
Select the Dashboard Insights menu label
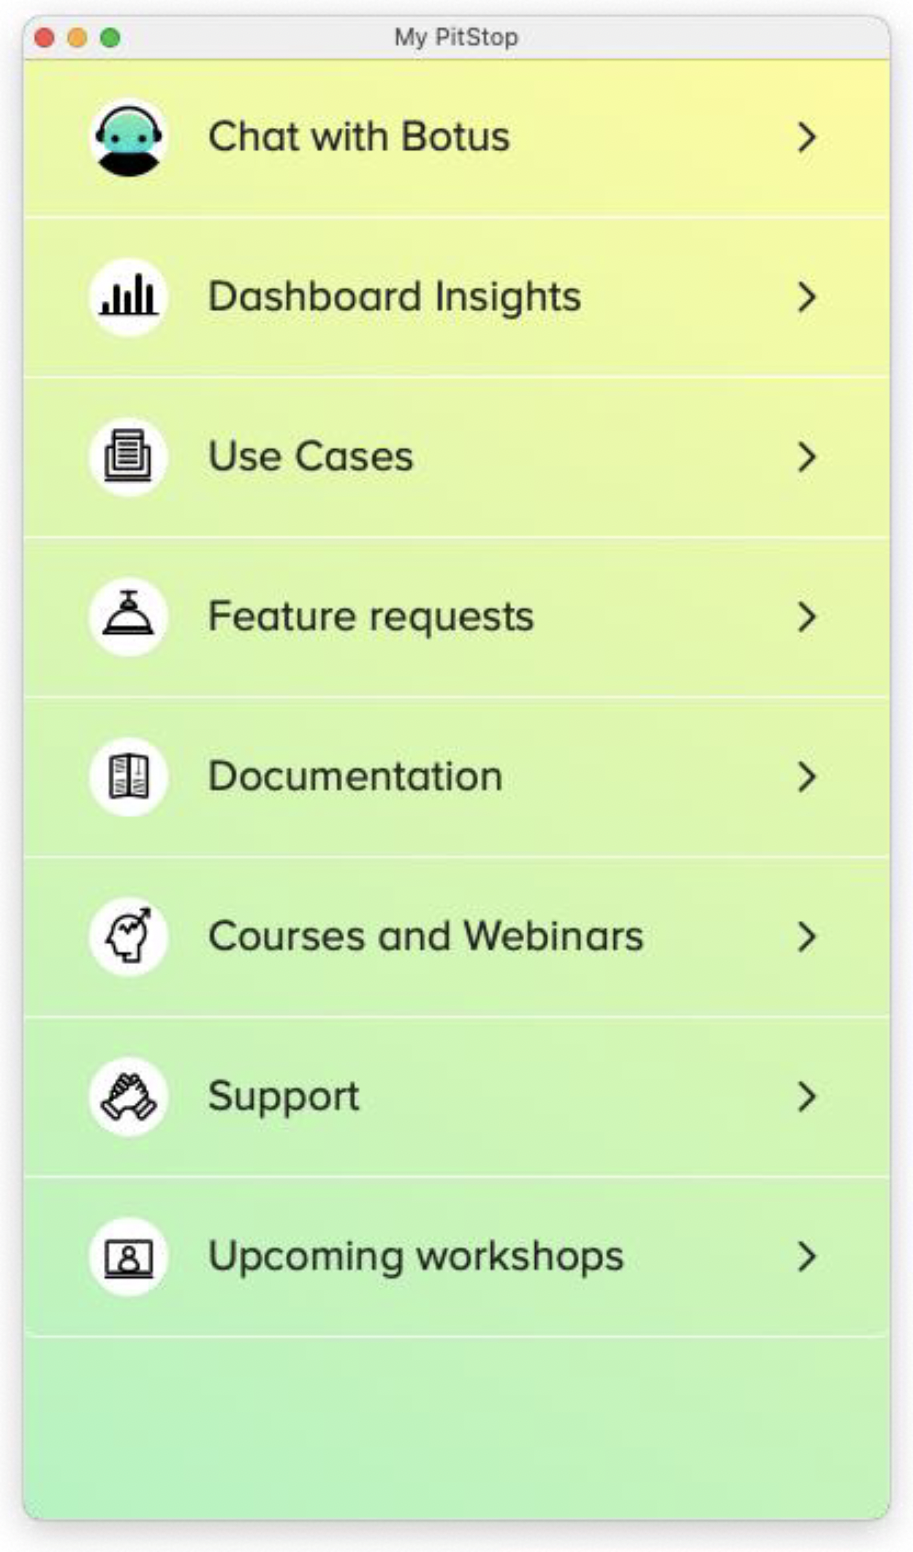pyautogui.click(x=394, y=297)
